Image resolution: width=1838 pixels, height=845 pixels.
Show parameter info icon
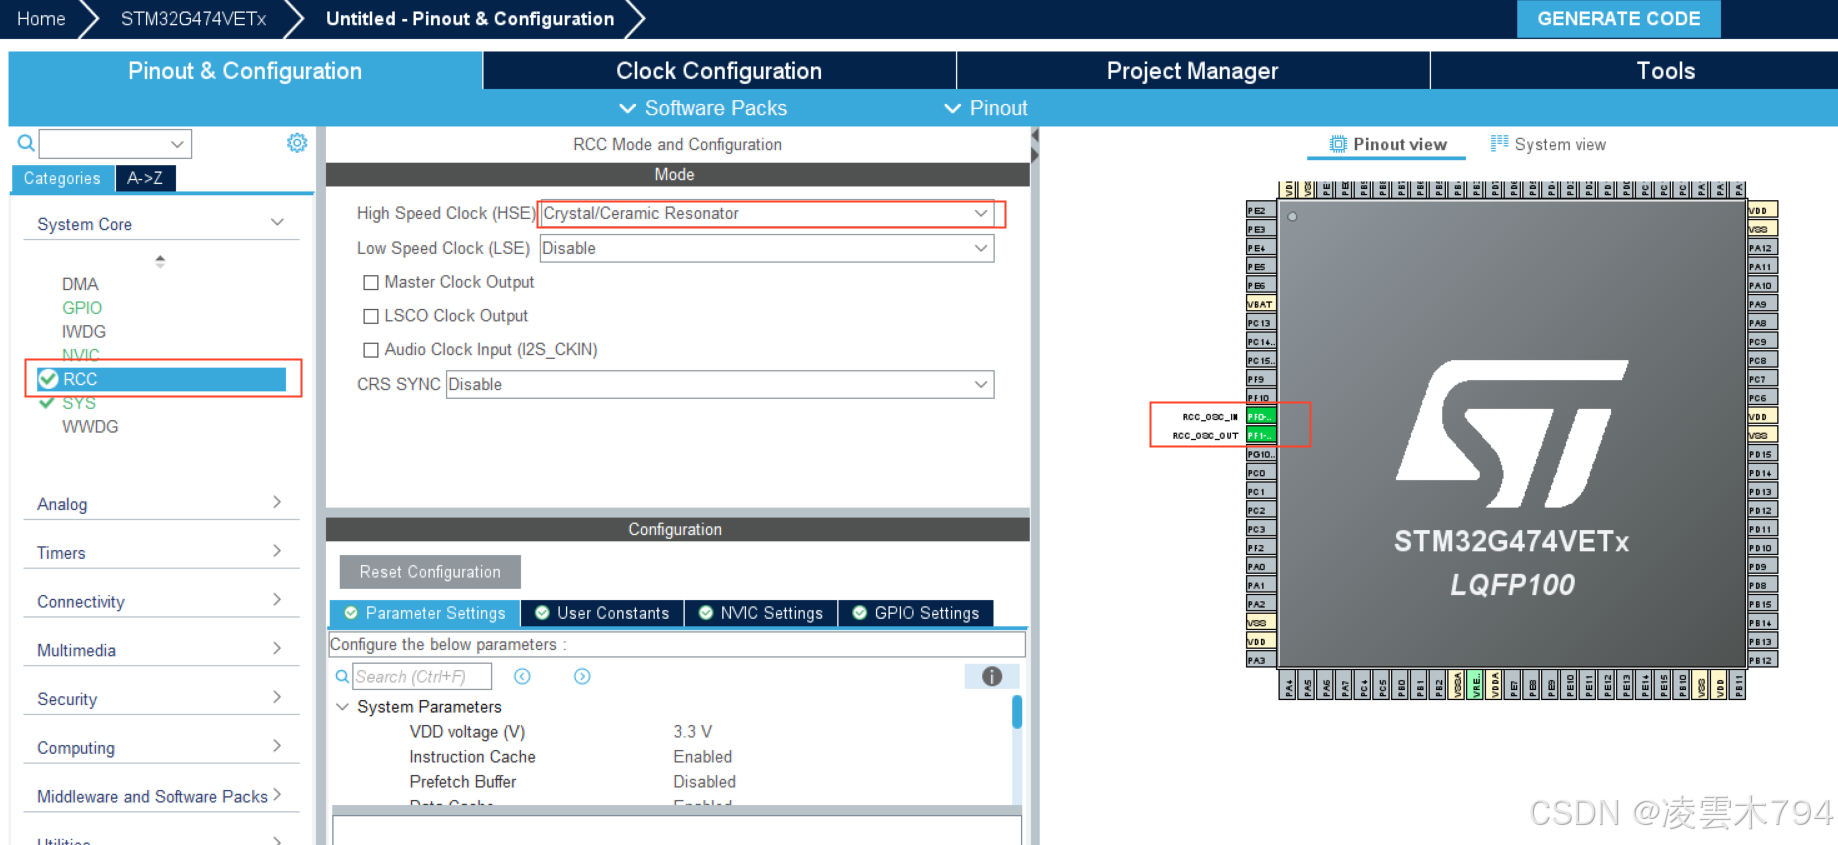click(992, 677)
